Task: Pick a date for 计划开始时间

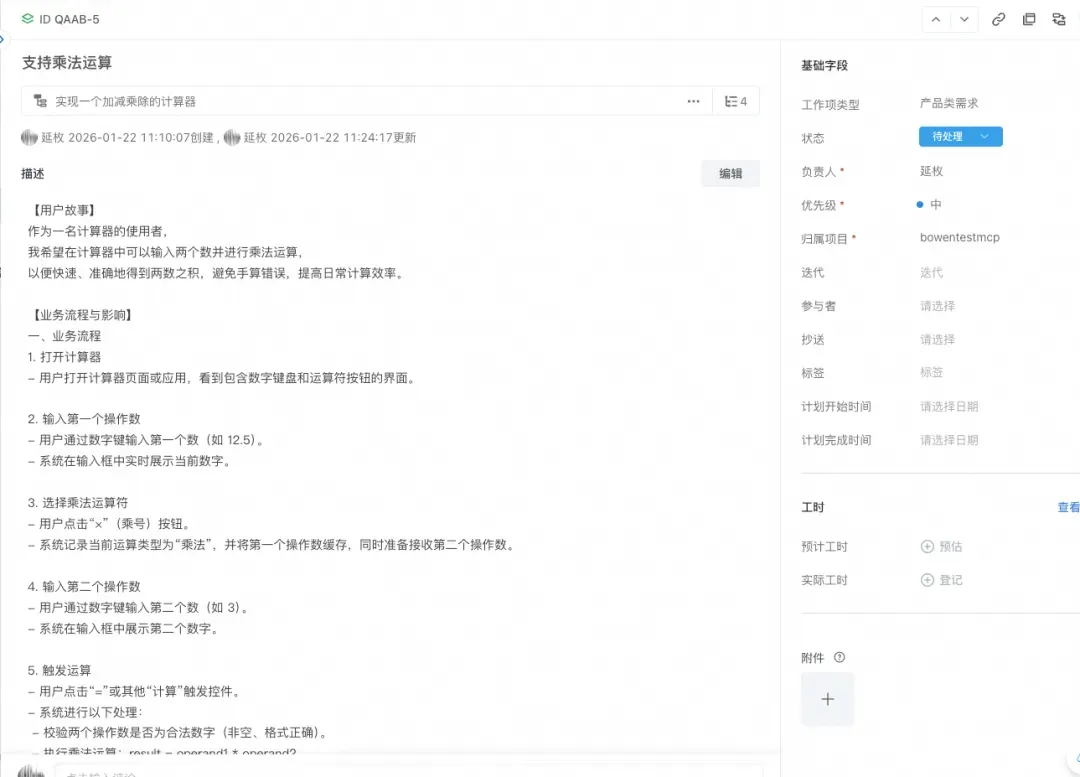Action: click(x=949, y=406)
